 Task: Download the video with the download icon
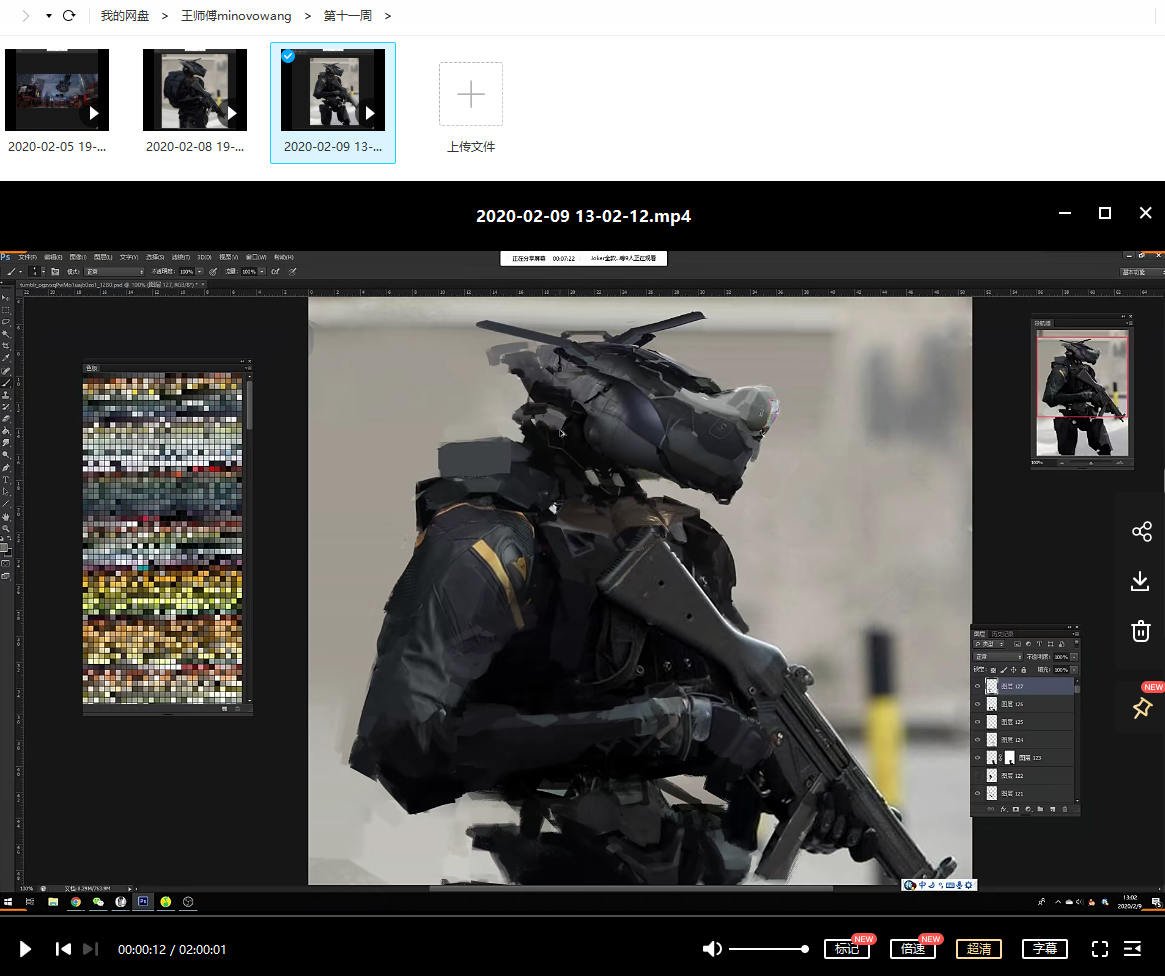click(x=1140, y=581)
